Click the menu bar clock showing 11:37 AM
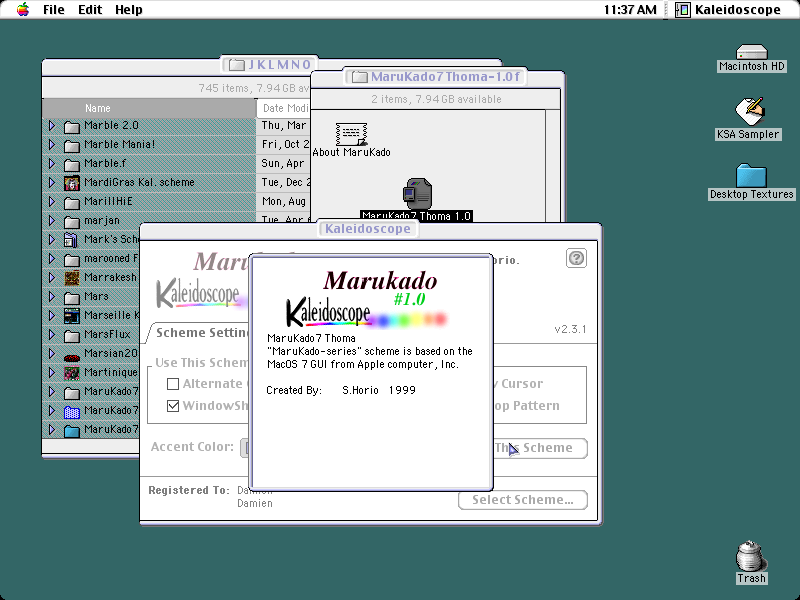Viewport: 800px width, 600px height. [x=630, y=10]
